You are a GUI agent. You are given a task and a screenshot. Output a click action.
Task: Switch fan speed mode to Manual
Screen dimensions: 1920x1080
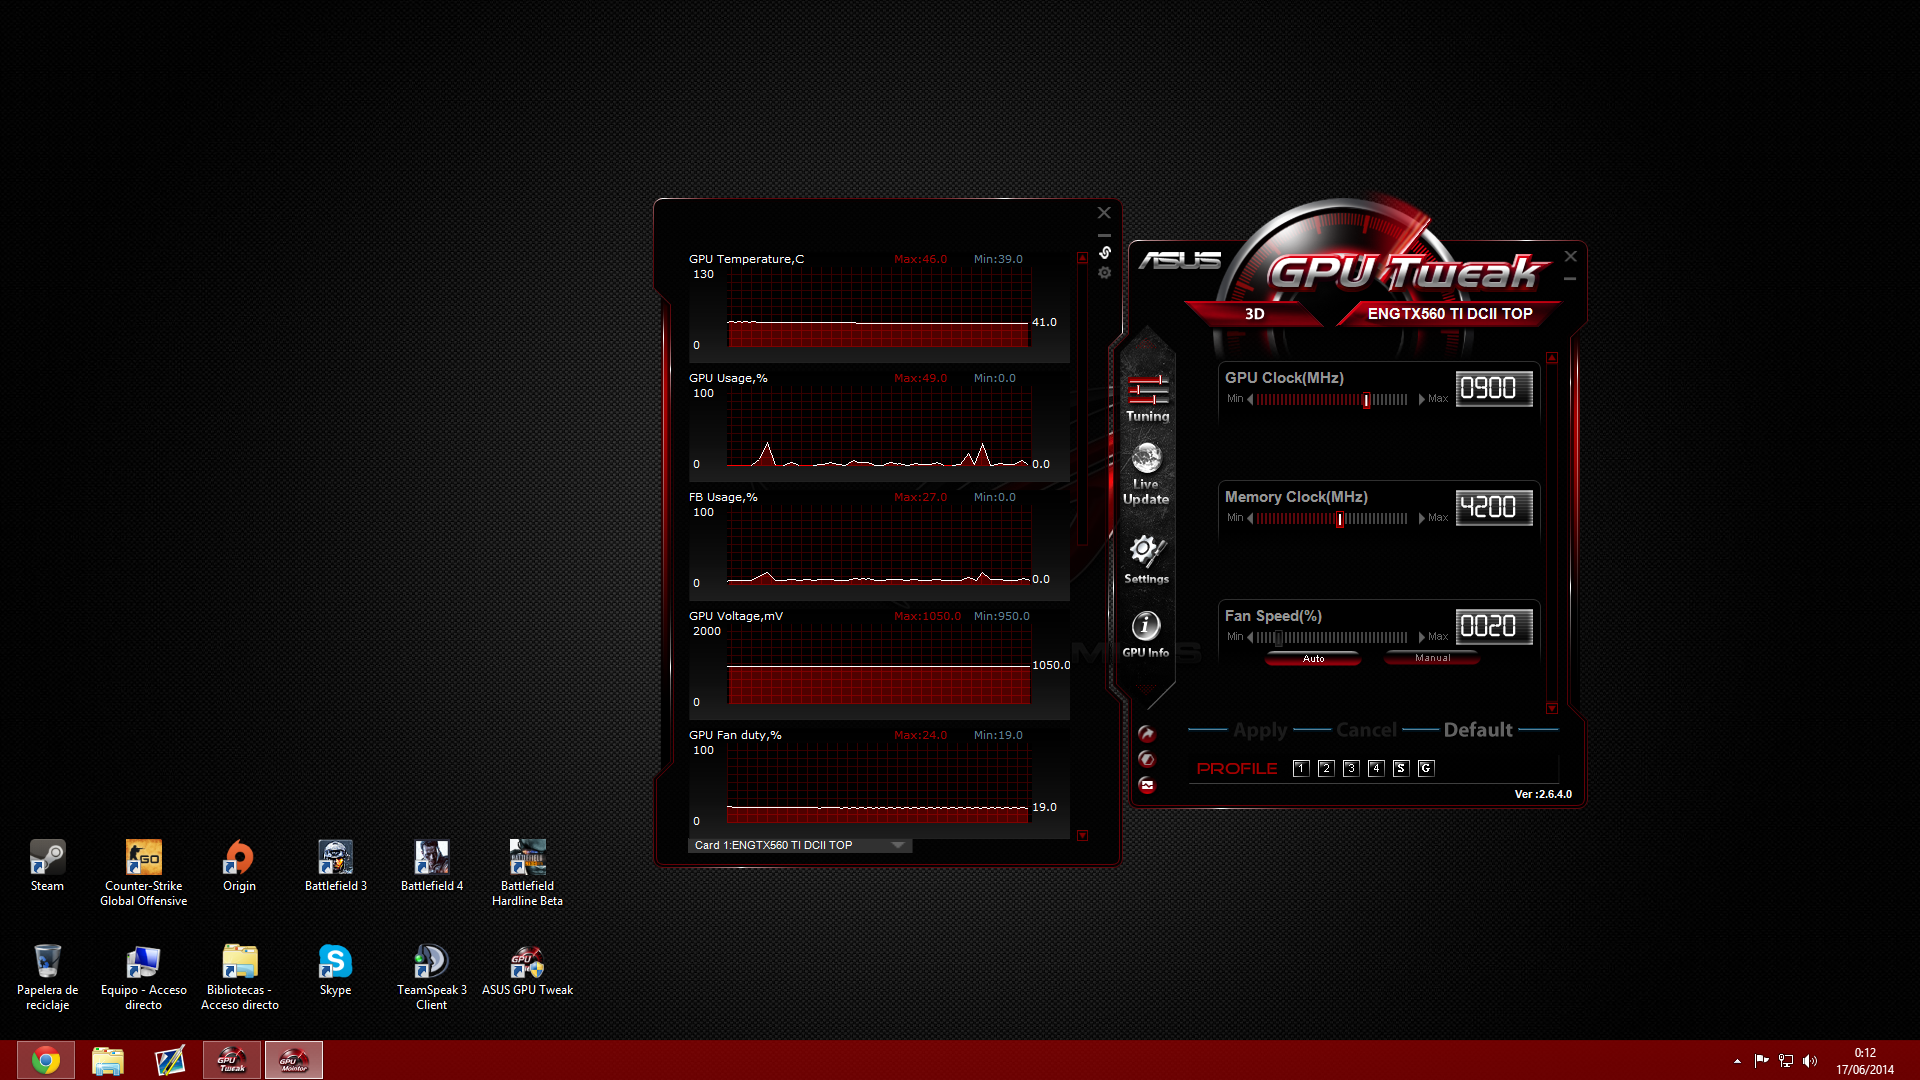click(x=1432, y=658)
